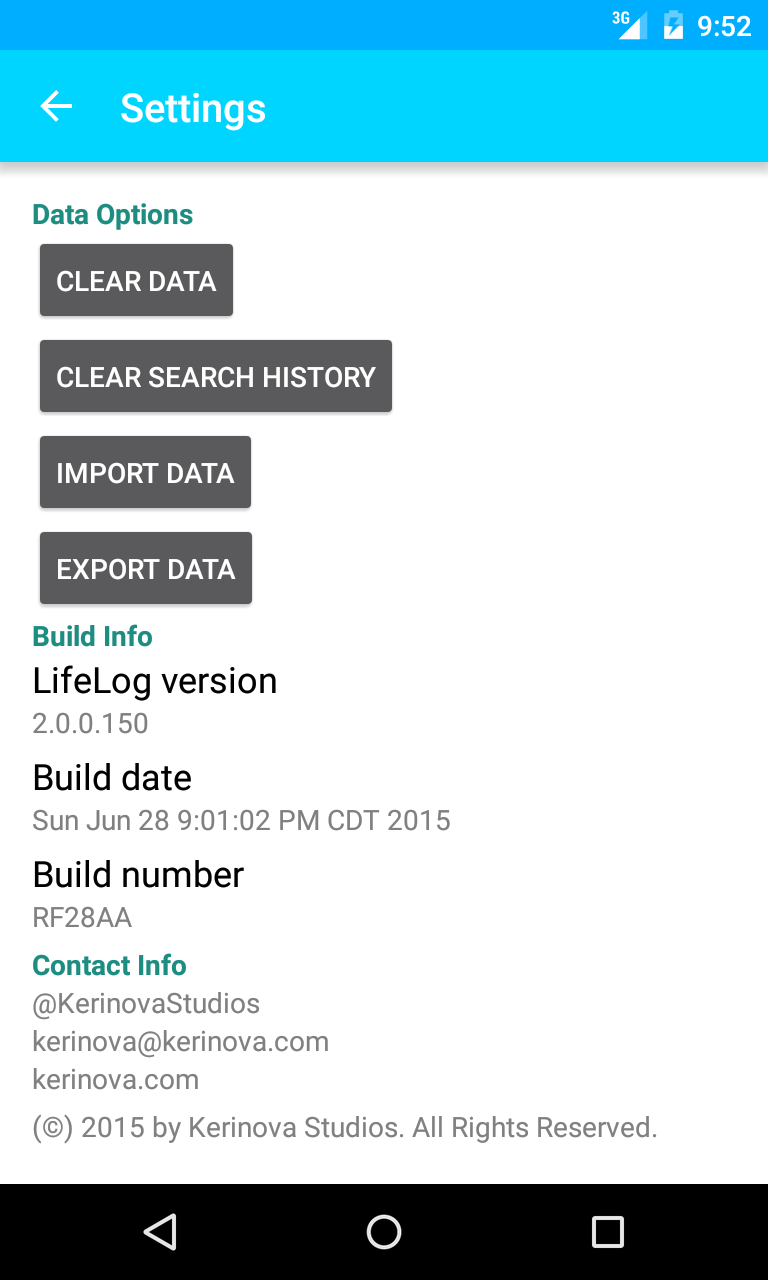This screenshot has height=1280, width=768.
Task: Open the kerinova.com website link
Action: 116,1079
